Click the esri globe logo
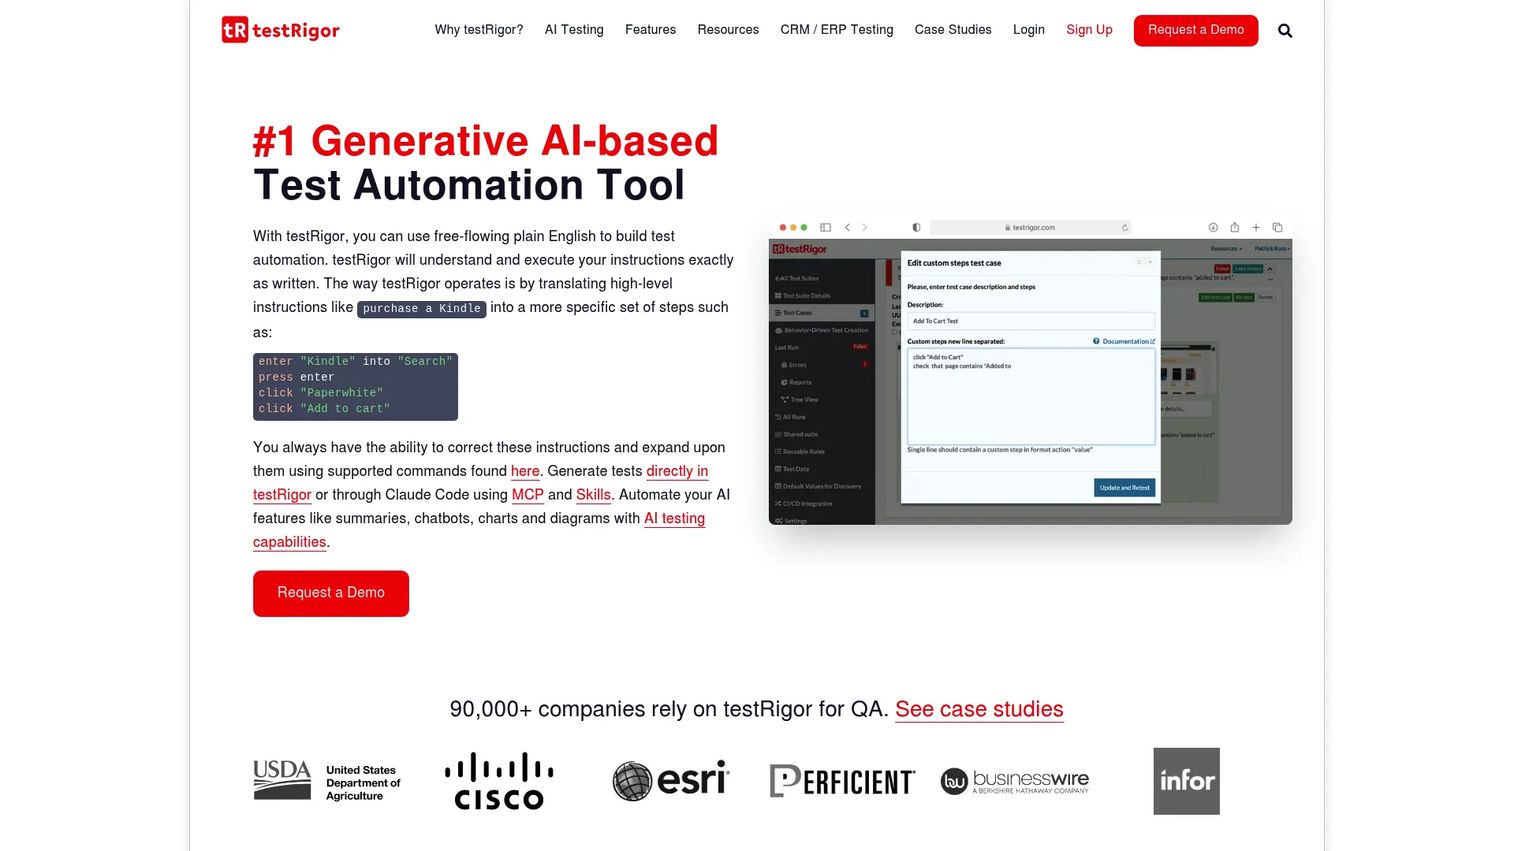This screenshot has height=851, width=1514. click(x=671, y=781)
